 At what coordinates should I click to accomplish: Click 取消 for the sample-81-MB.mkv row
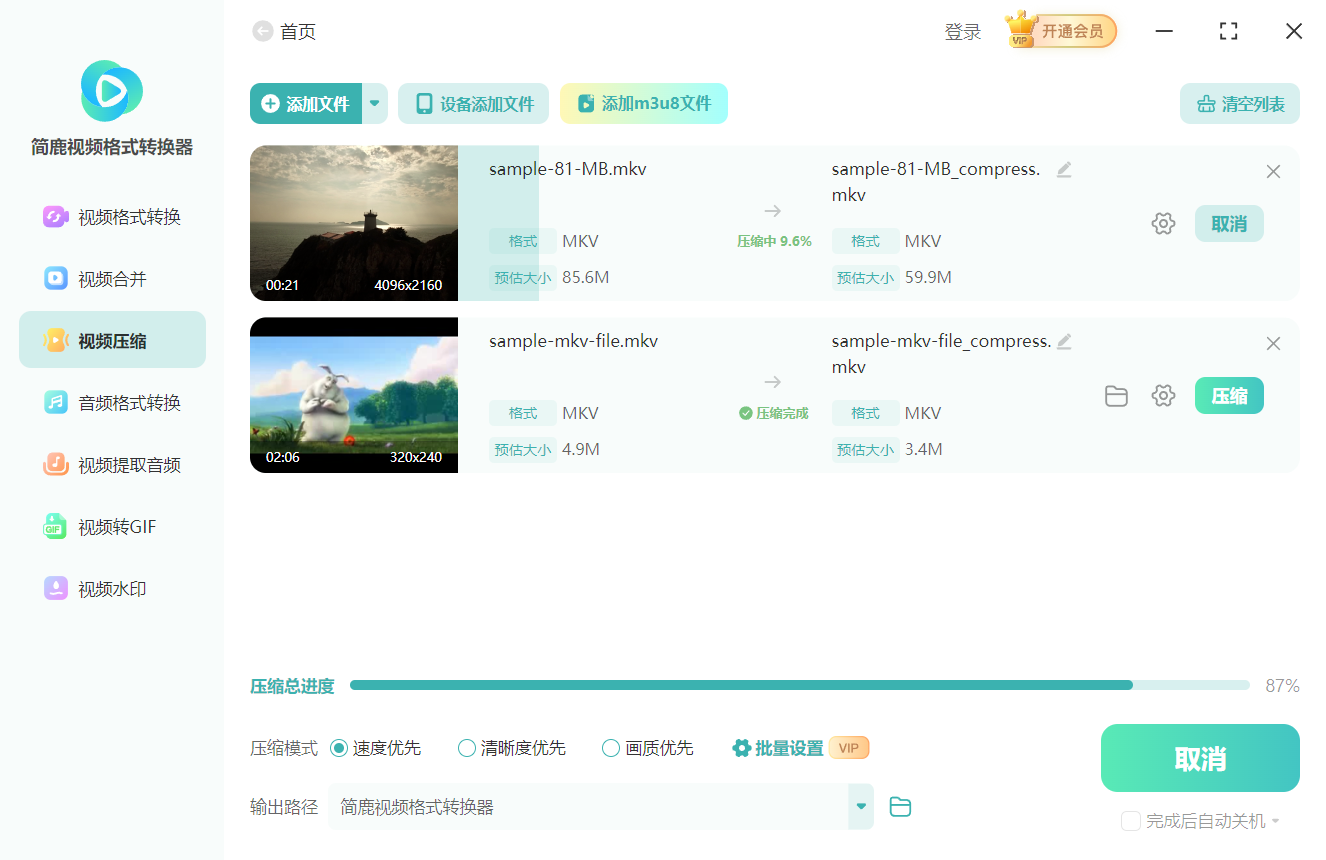[1229, 224]
